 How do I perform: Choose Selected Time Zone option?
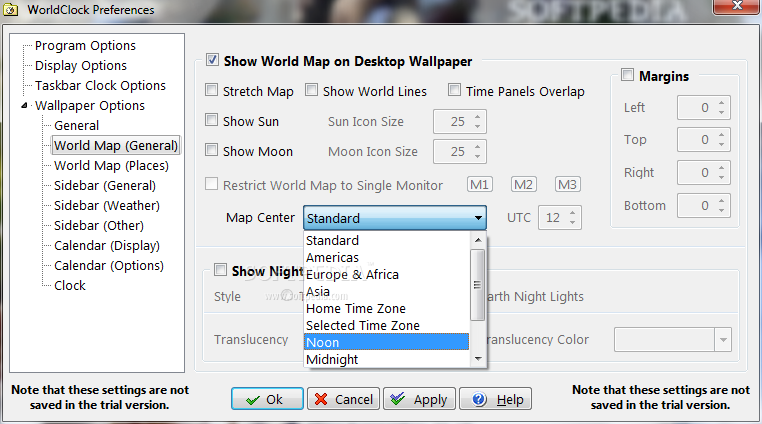[387, 325]
